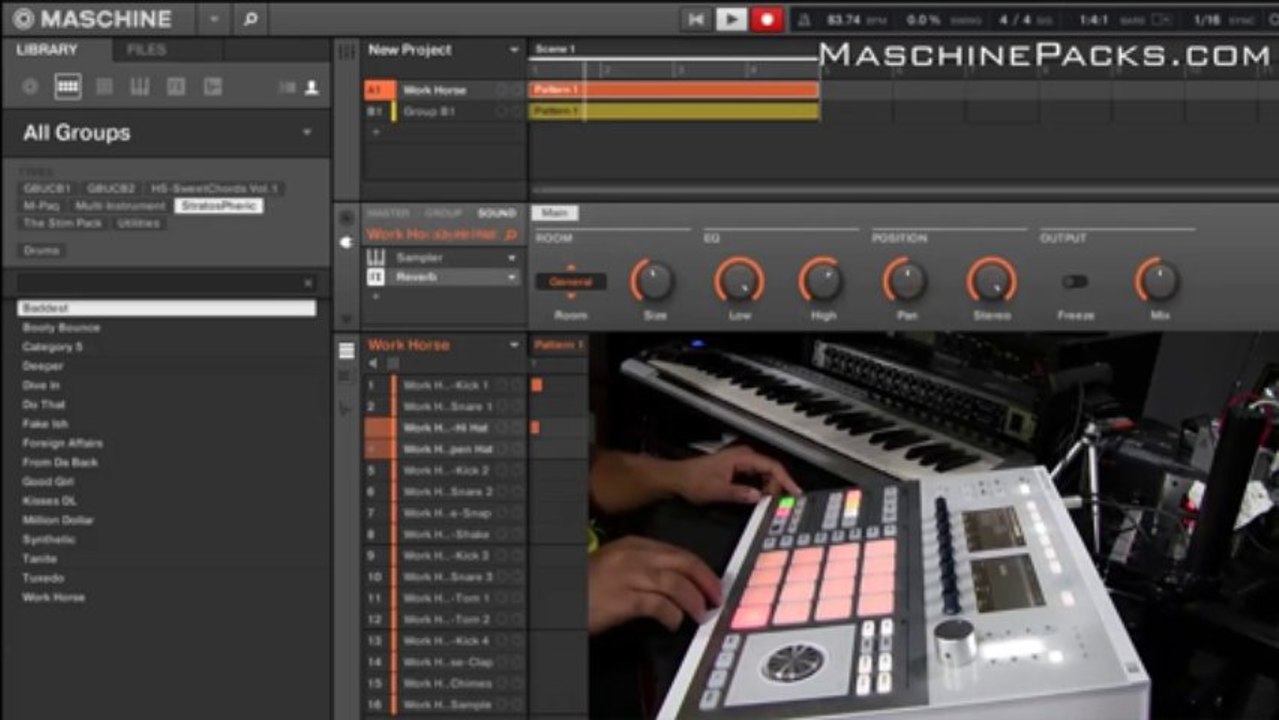Filter by the GBUCB1 type tag
The image size is (1279, 720).
[48, 188]
